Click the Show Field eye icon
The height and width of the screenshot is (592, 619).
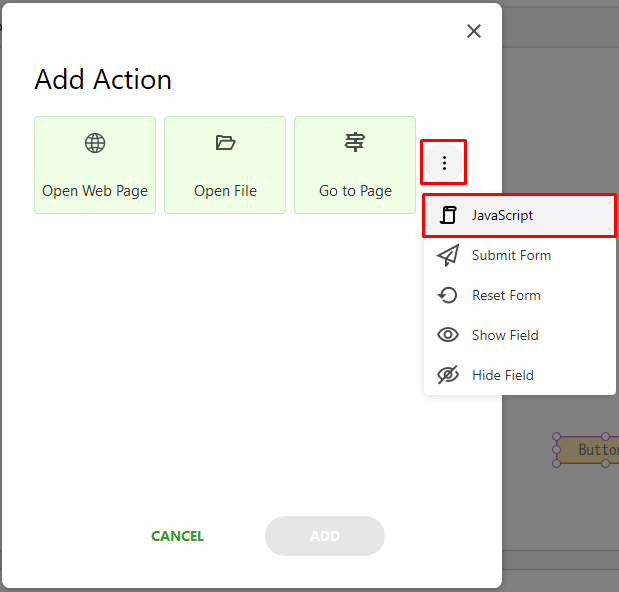[448, 335]
